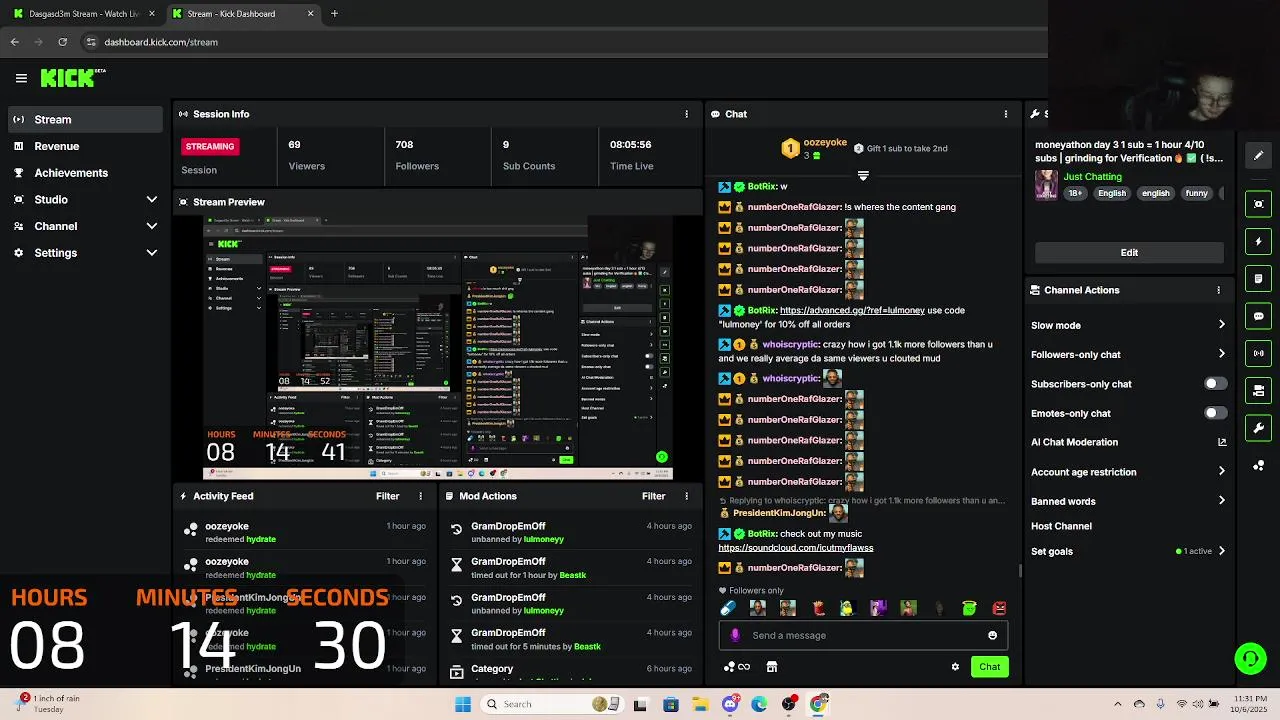The height and width of the screenshot is (720, 1280).
Task: Open the Activity Feed three-dot options menu
Action: [x=420, y=496]
